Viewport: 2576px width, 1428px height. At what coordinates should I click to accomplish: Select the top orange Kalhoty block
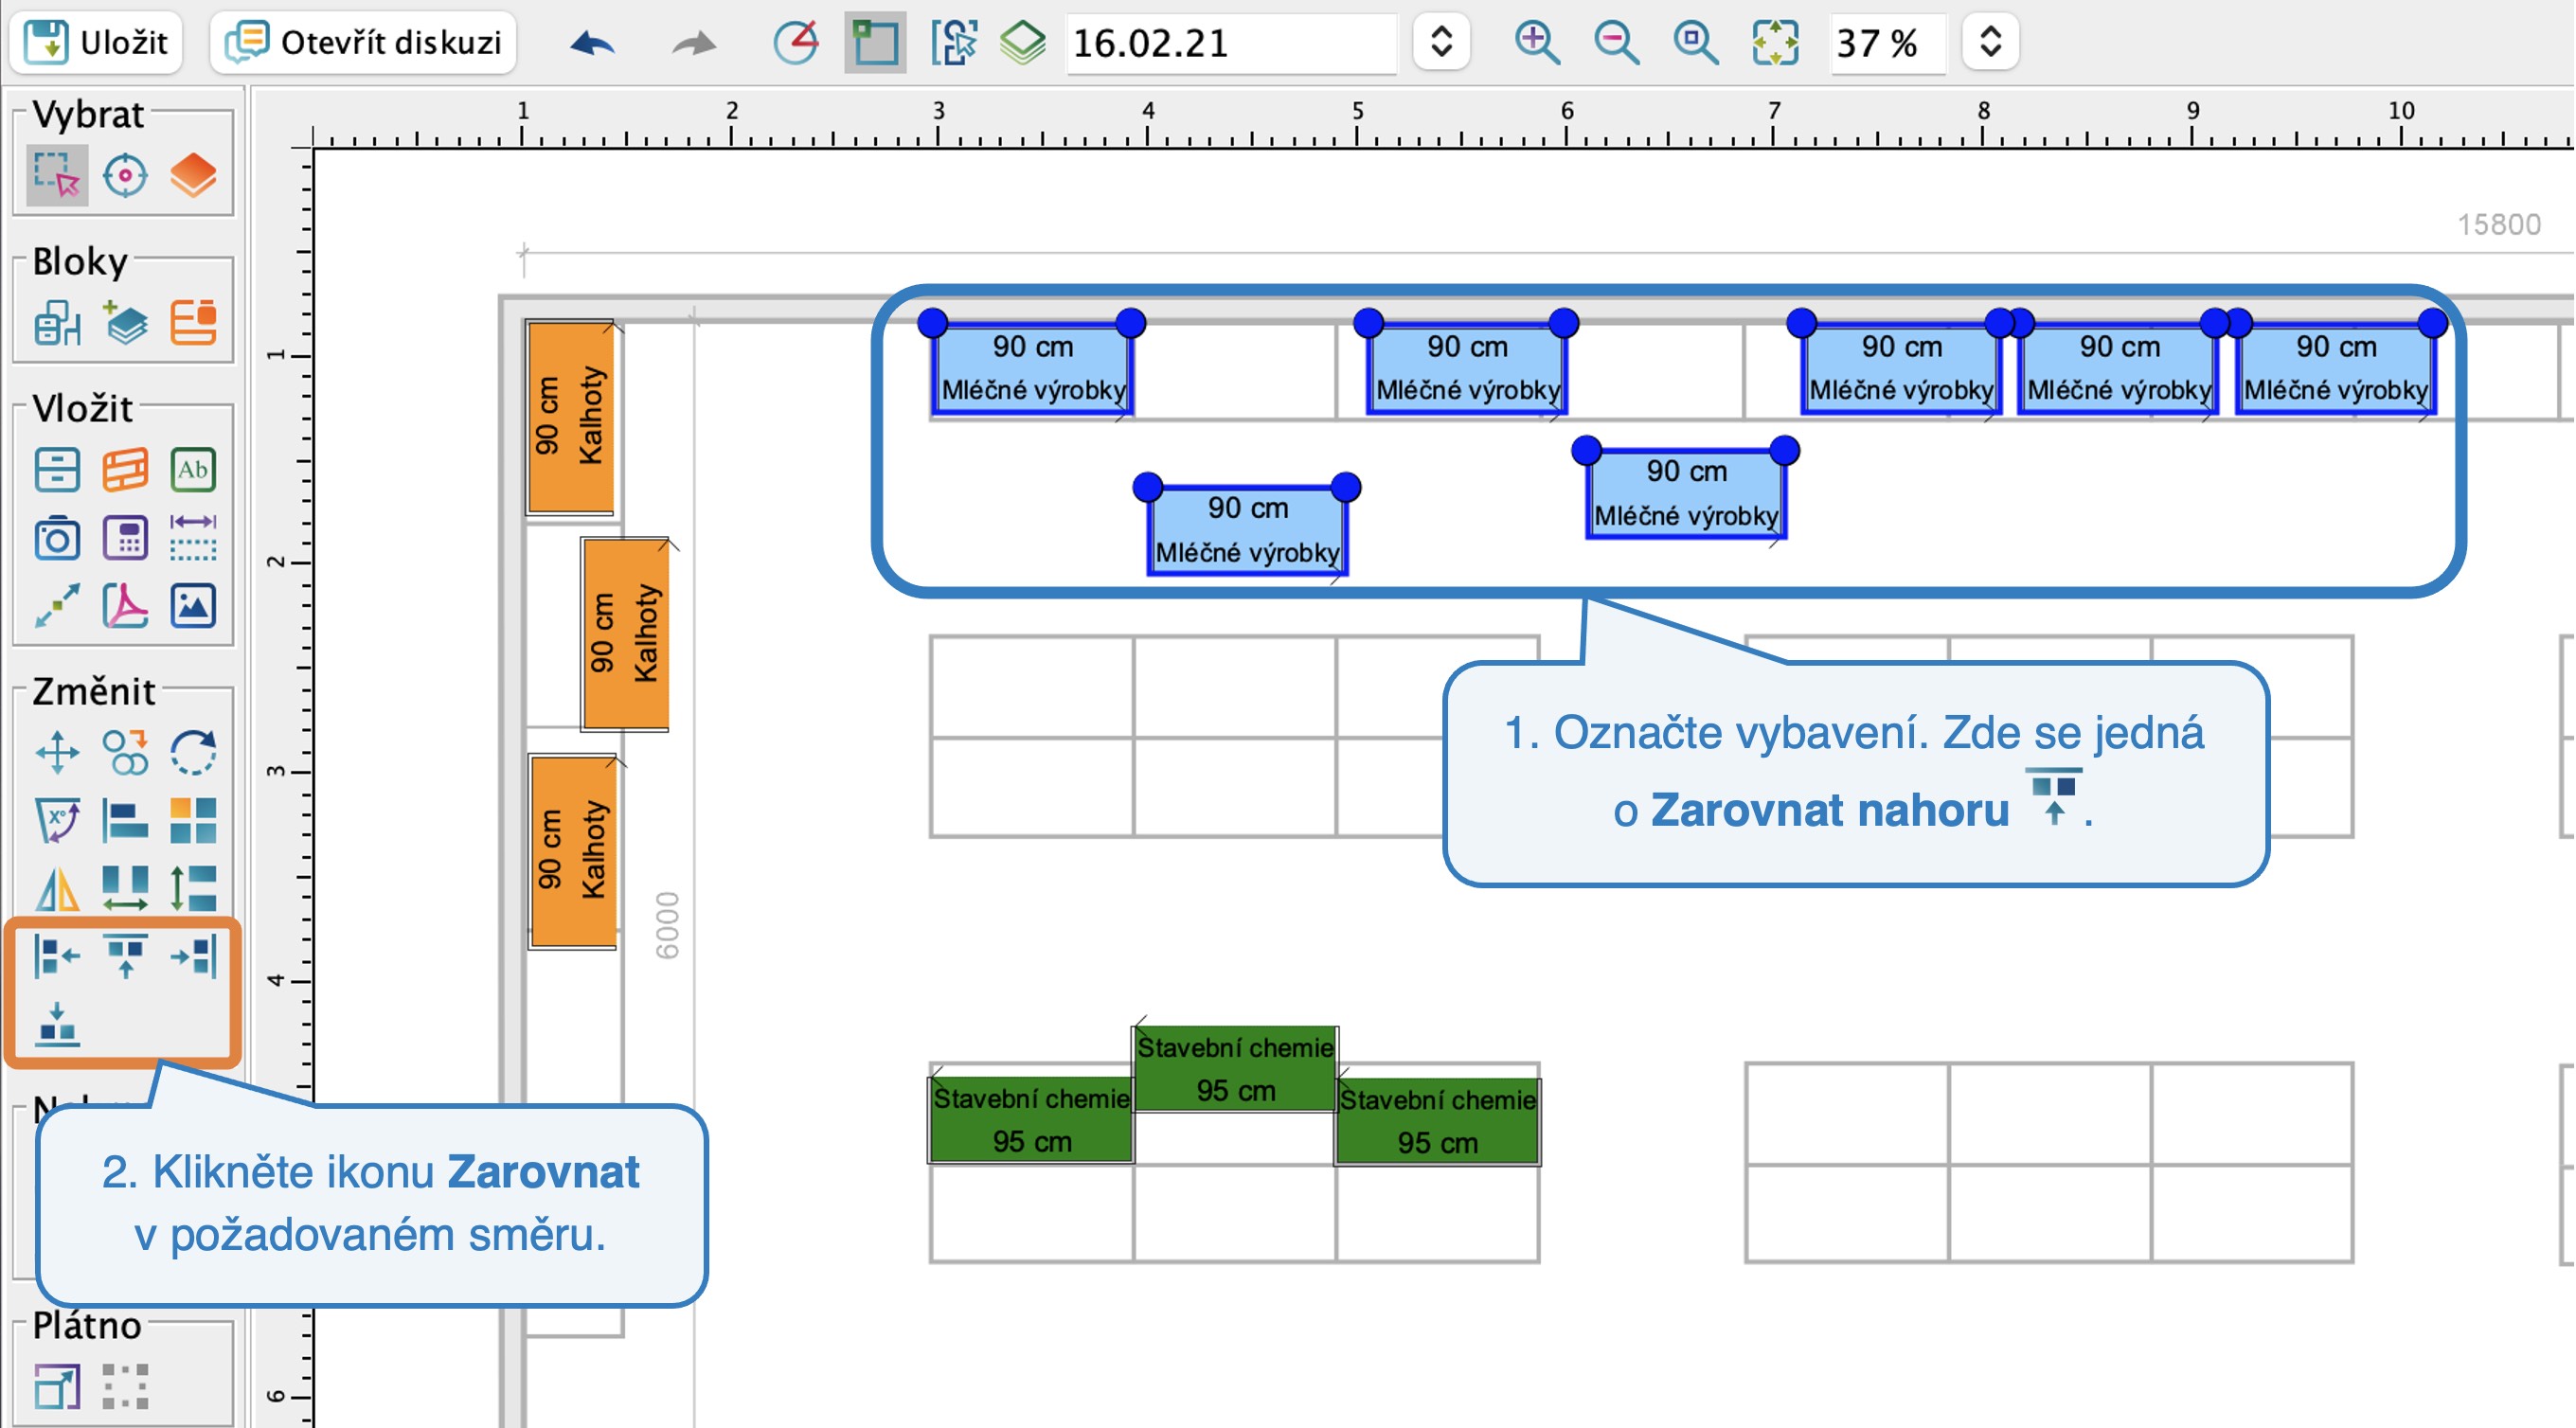pyautogui.click(x=570, y=417)
